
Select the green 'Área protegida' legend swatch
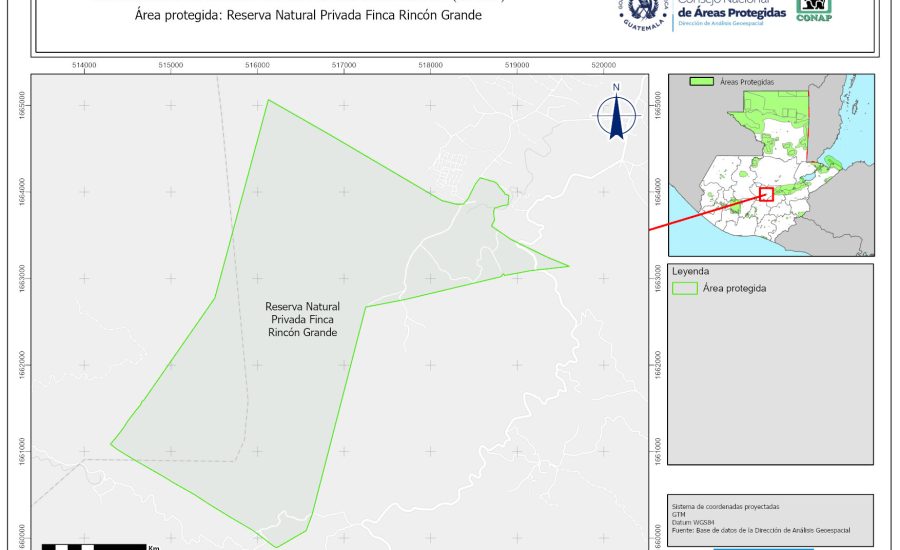coord(685,288)
